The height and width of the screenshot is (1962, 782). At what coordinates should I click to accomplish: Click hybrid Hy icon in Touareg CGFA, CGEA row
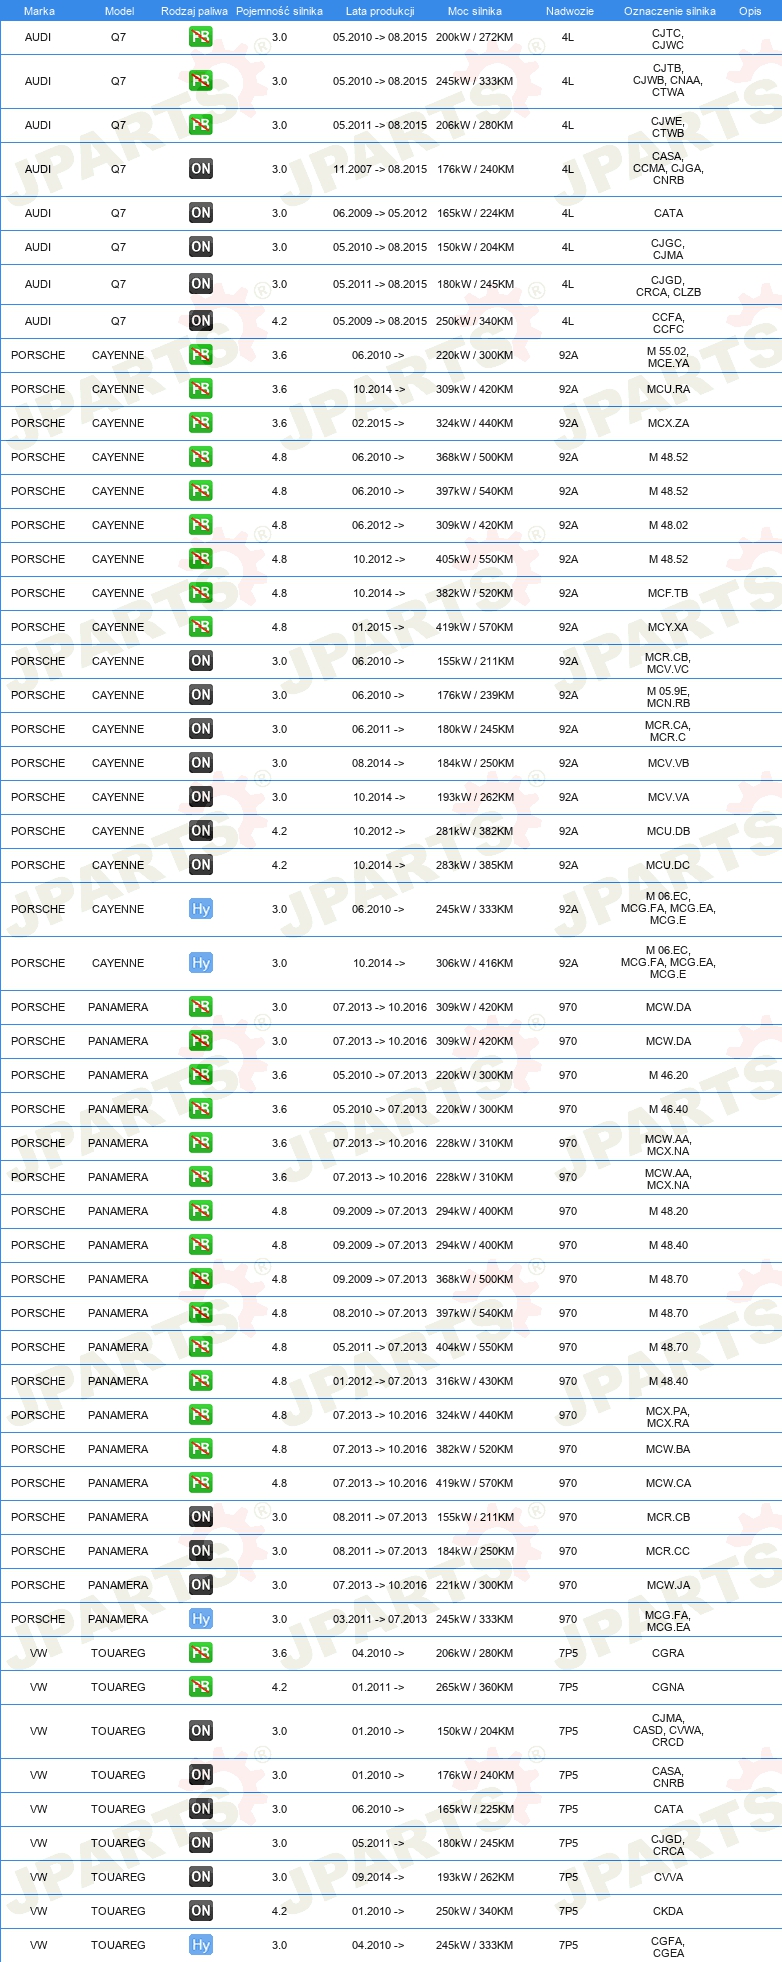click(x=201, y=1945)
